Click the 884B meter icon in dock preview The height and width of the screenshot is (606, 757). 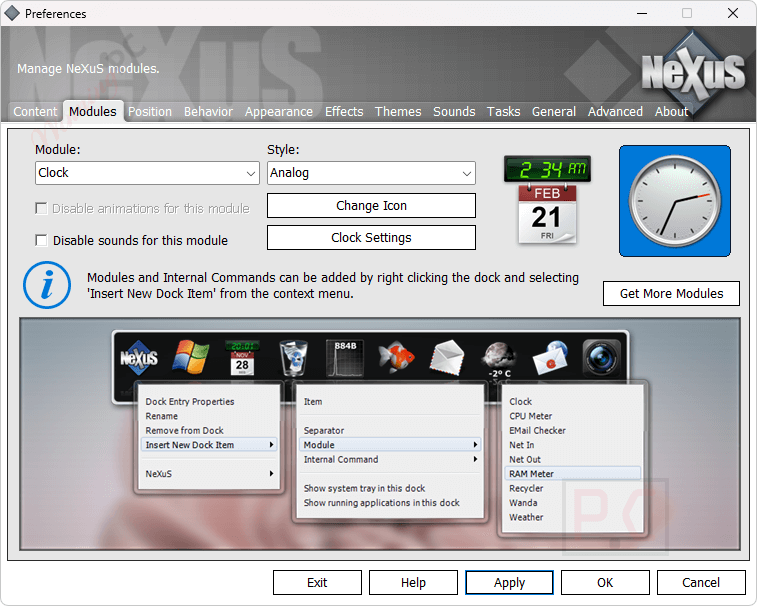tap(345, 358)
